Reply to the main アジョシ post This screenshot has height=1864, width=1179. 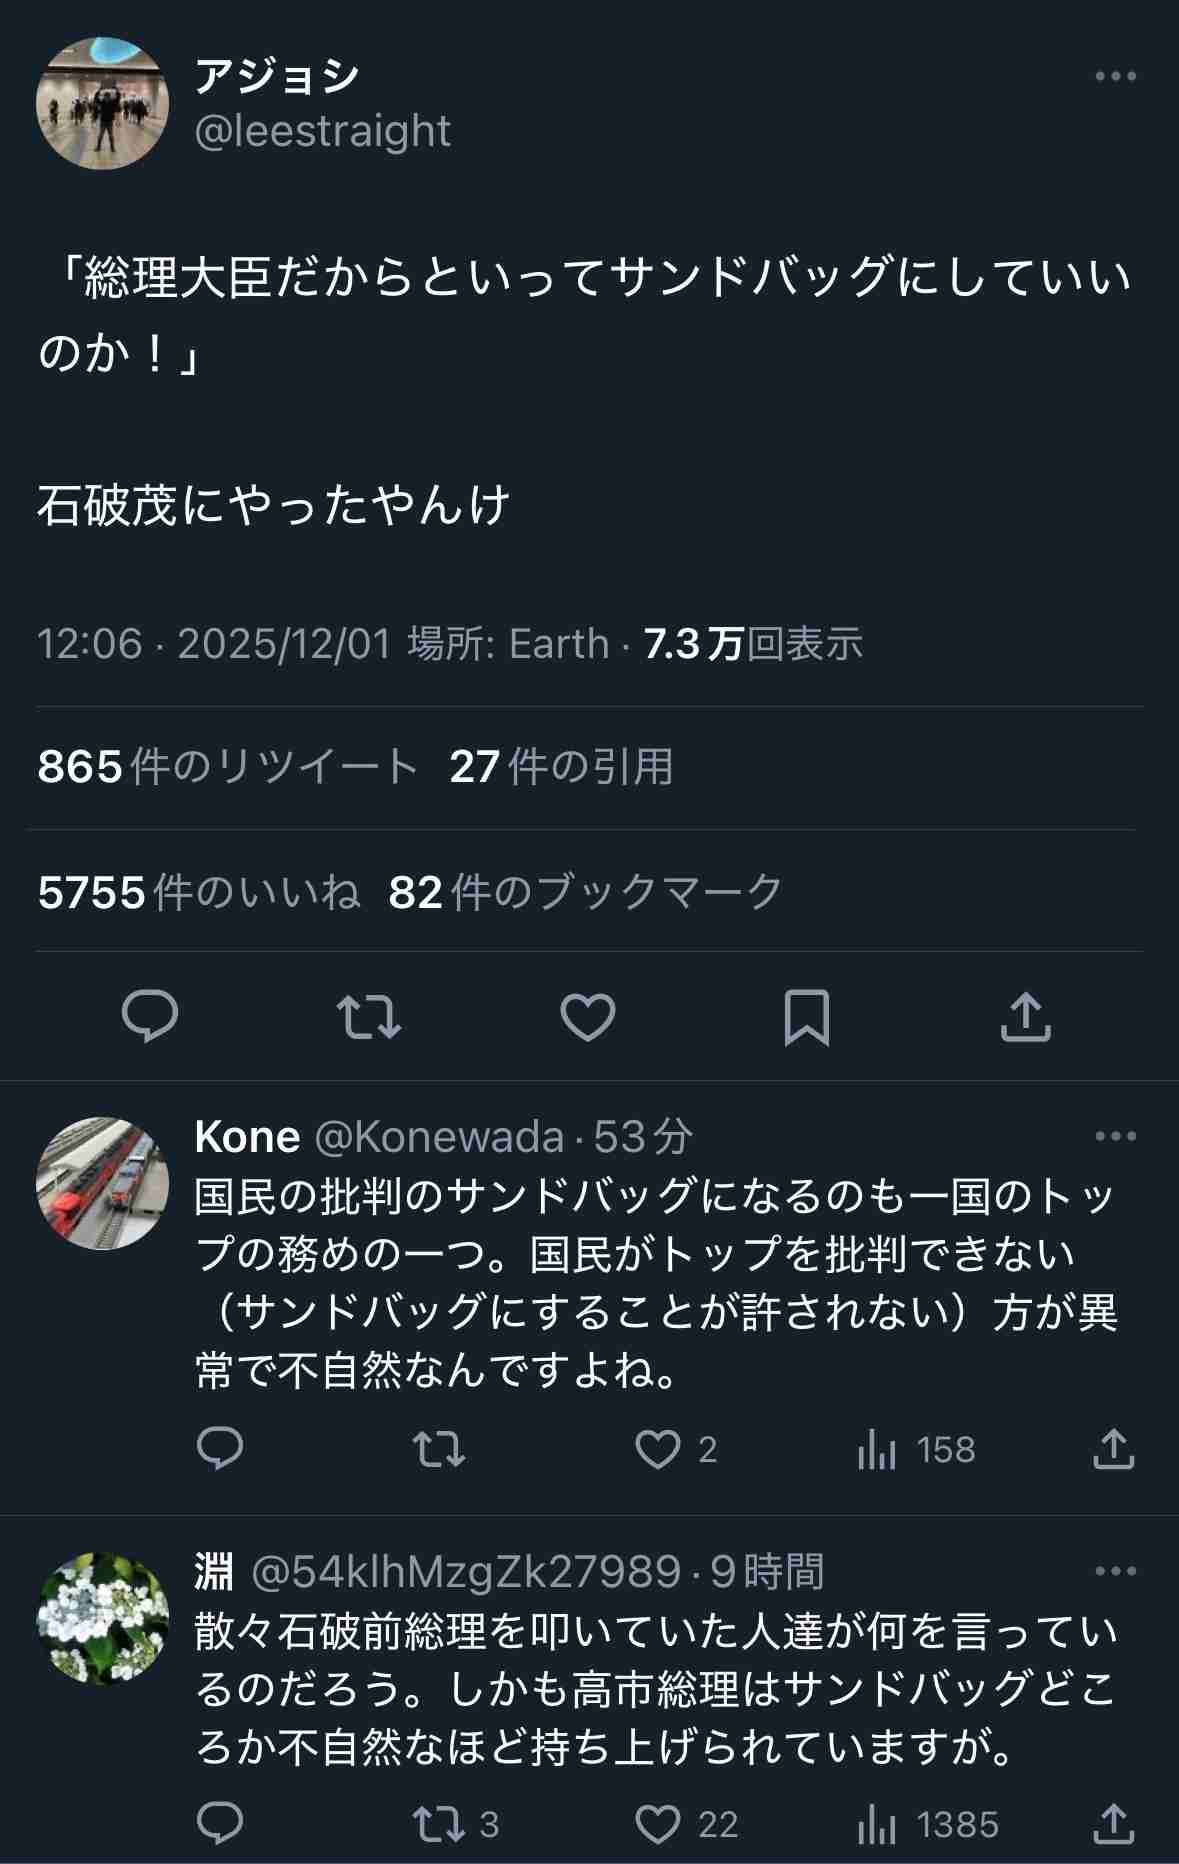click(150, 1017)
